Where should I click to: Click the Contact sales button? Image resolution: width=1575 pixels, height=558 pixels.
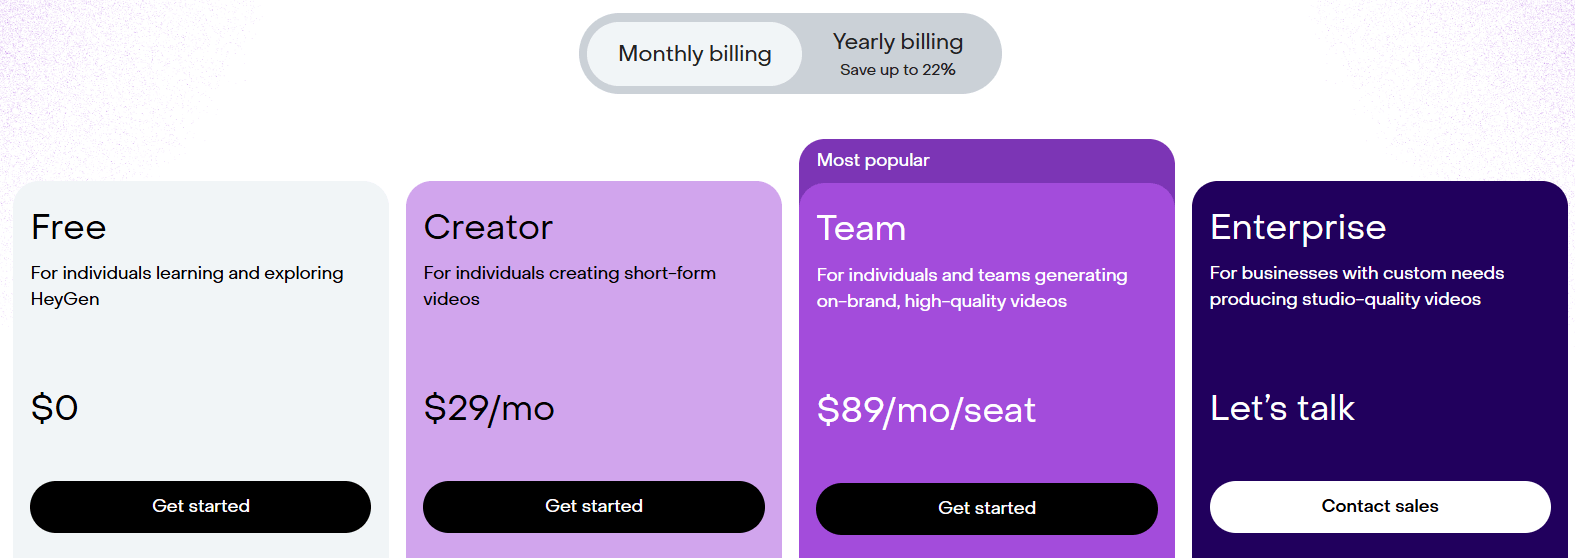[x=1379, y=507]
